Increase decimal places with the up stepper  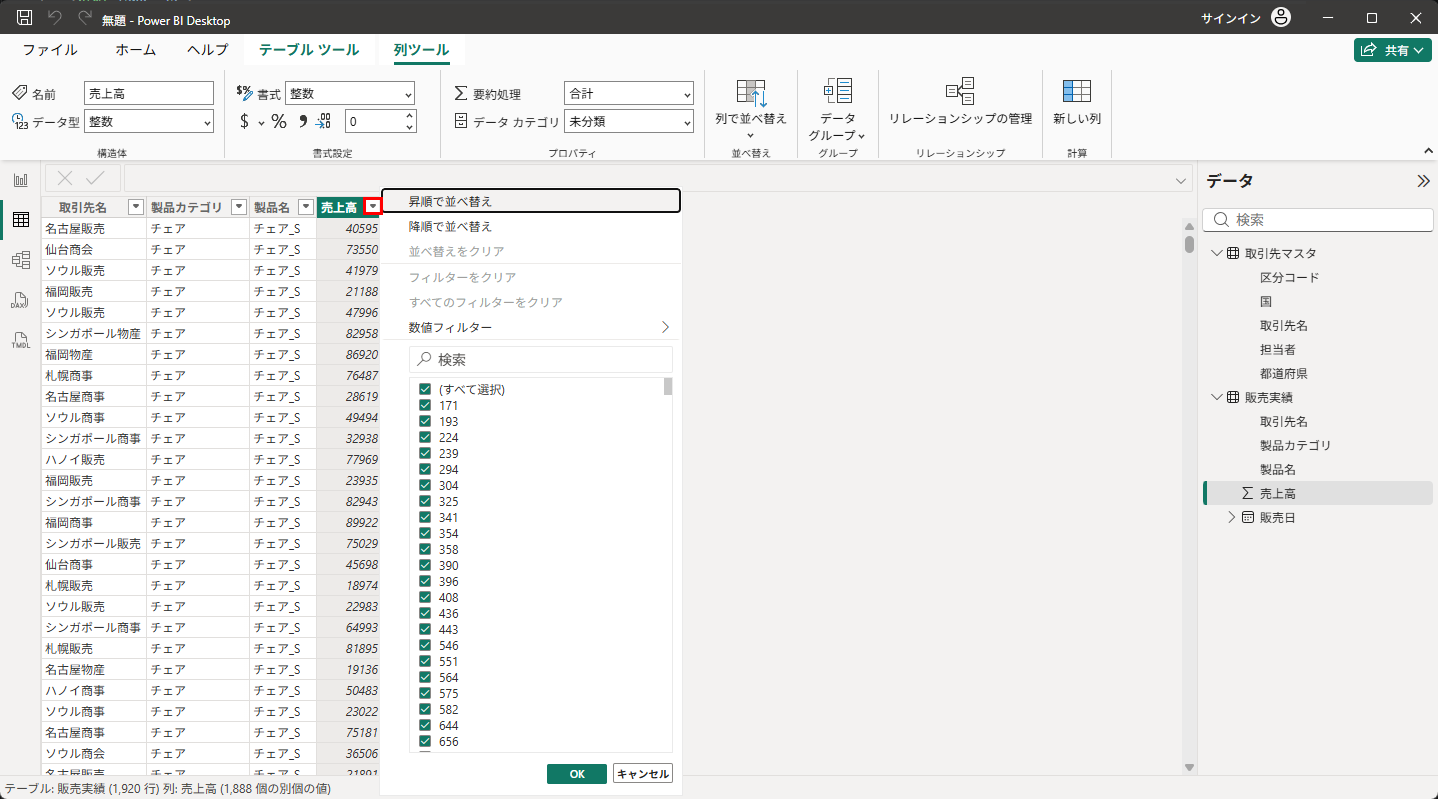click(x=409, y=115)
